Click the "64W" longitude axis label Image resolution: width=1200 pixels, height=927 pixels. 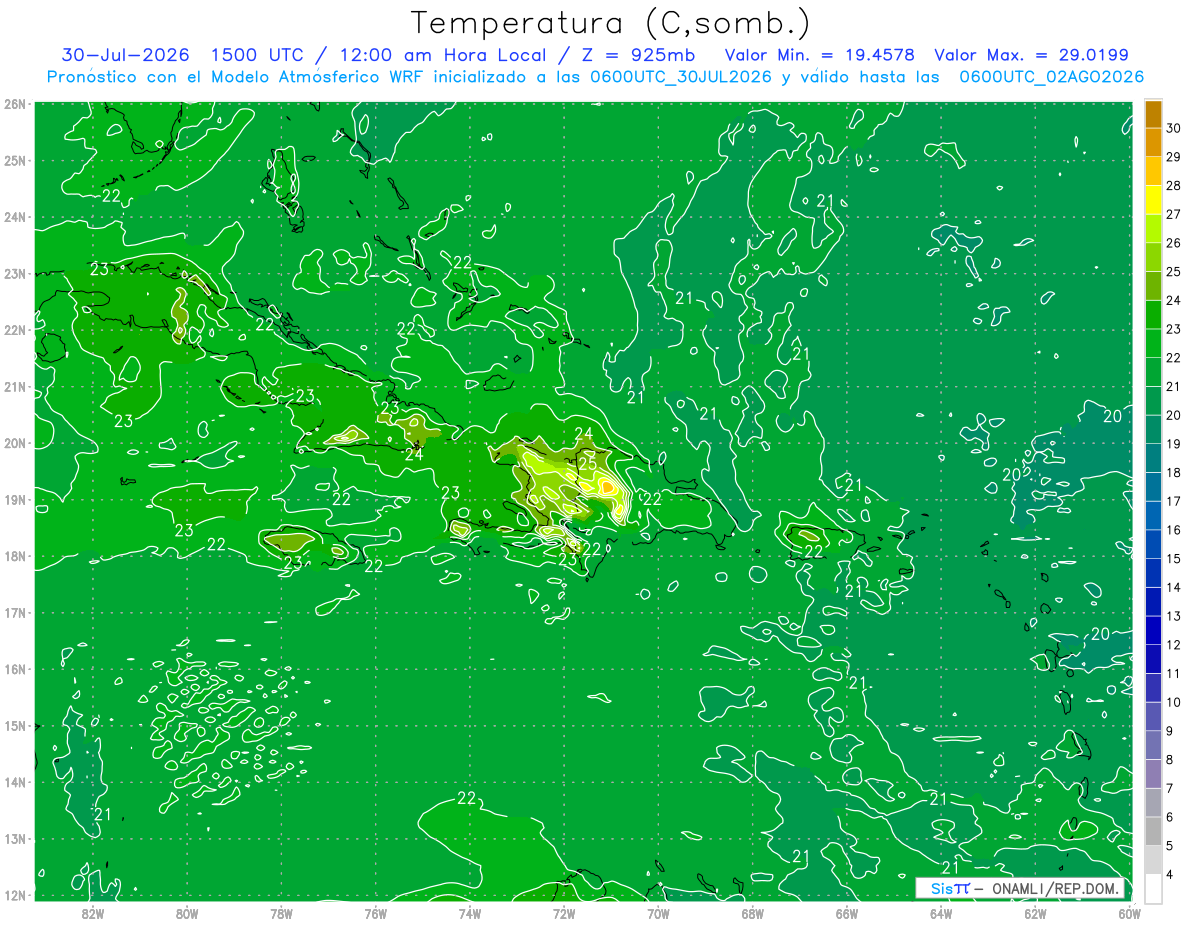click(941, 913)
